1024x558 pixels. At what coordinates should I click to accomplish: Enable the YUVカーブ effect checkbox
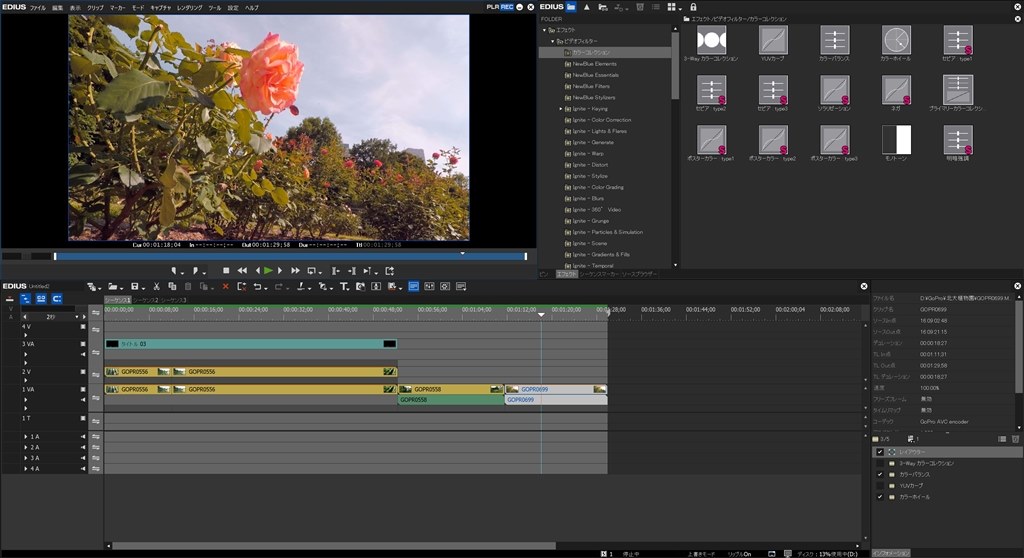(x=880, y=485)
